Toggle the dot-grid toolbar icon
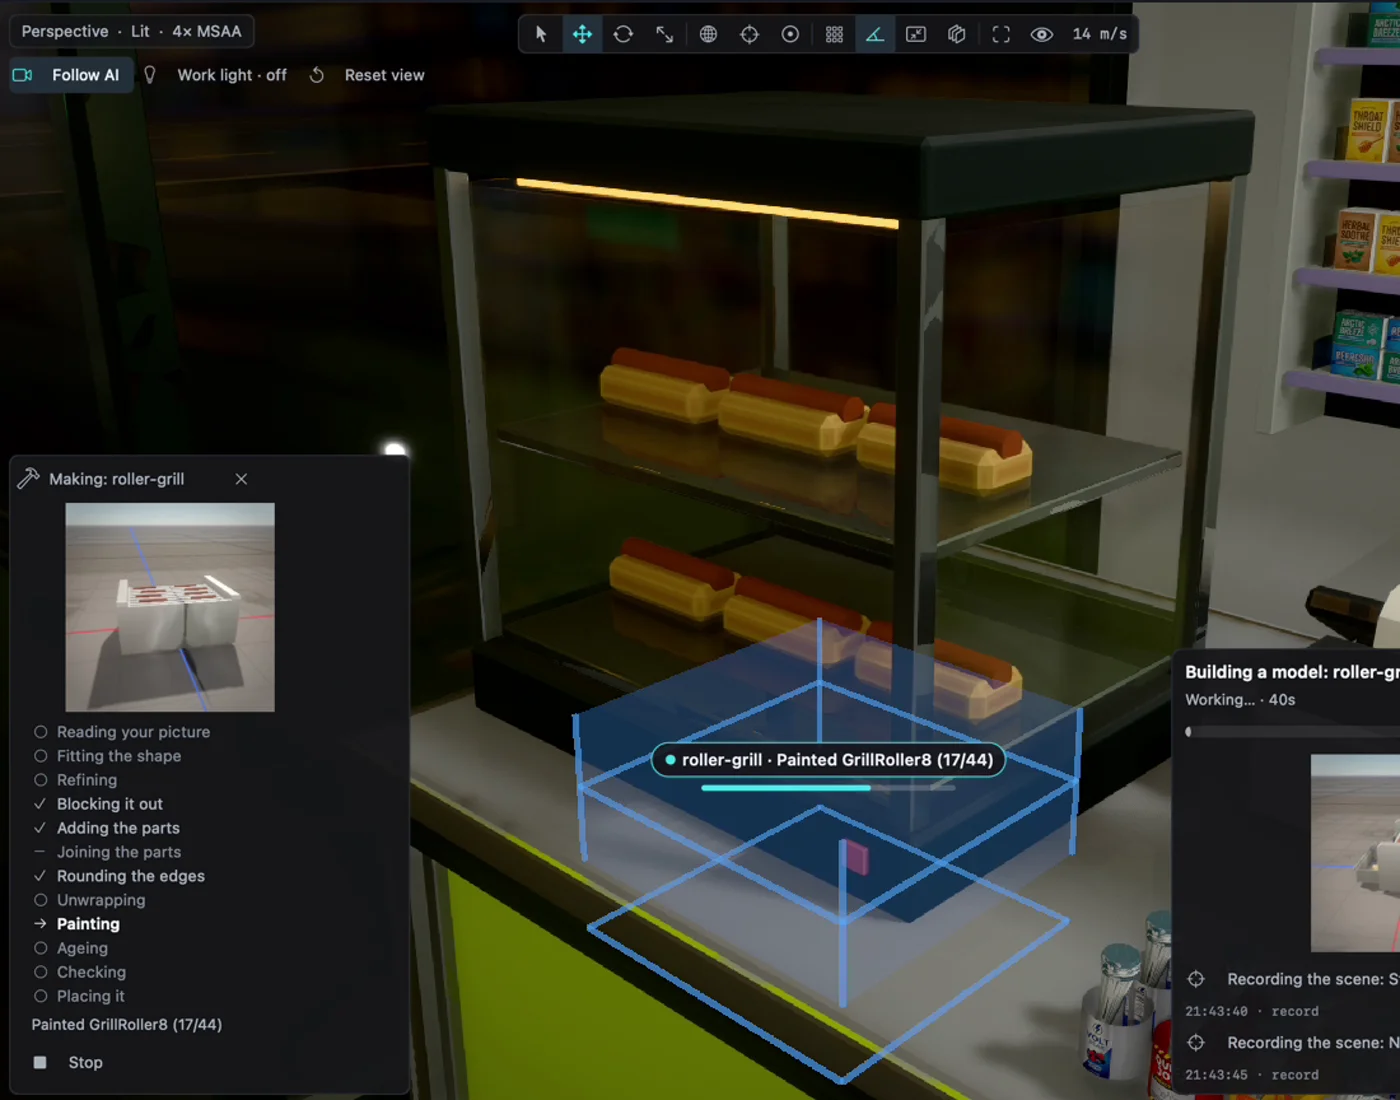This screenshot has width=1400, height=1100. (x=834, y=34)
